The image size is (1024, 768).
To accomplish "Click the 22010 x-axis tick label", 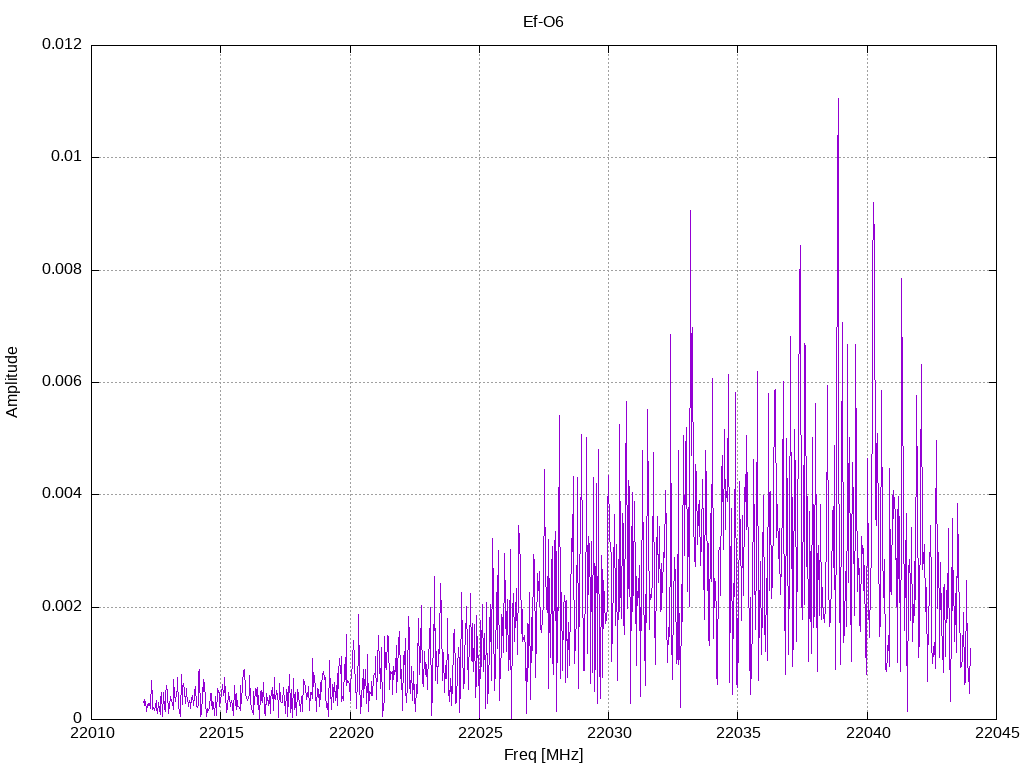I will click(x=92, y=733).
